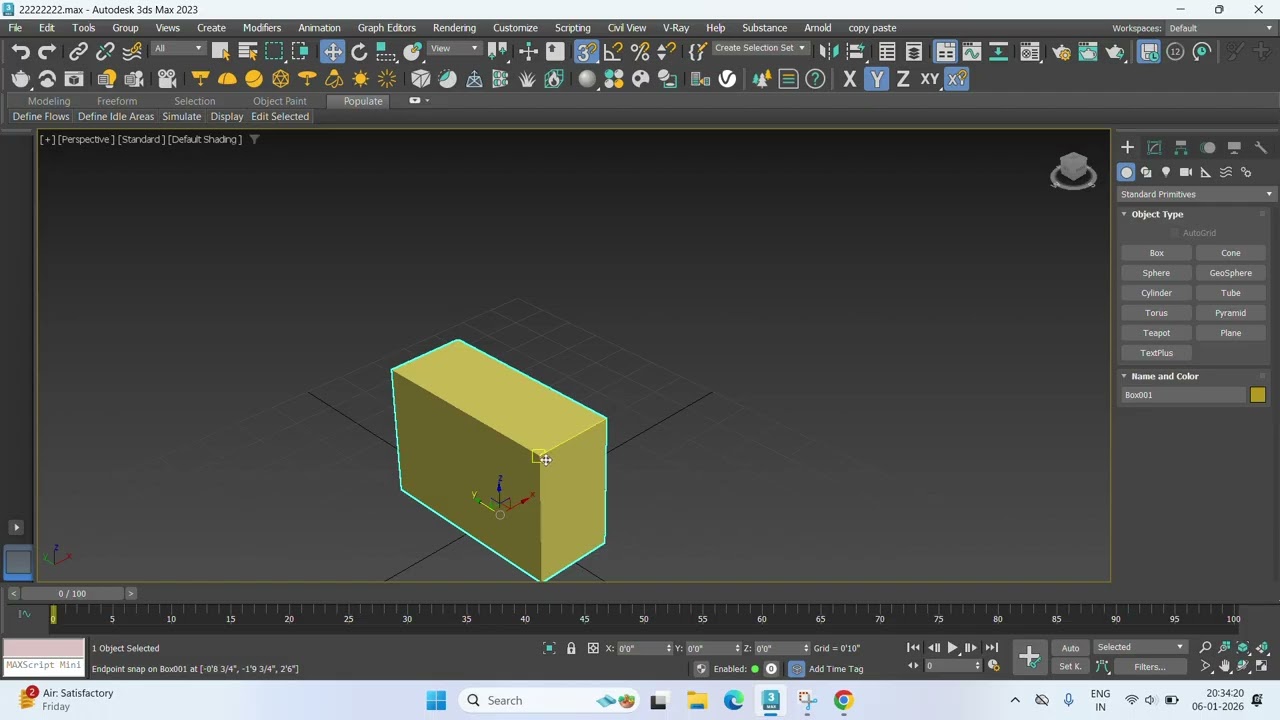This screenshot has width=1280, height=720.
Task: Open the Modify command panel tab
Action: pos(1154,147)
